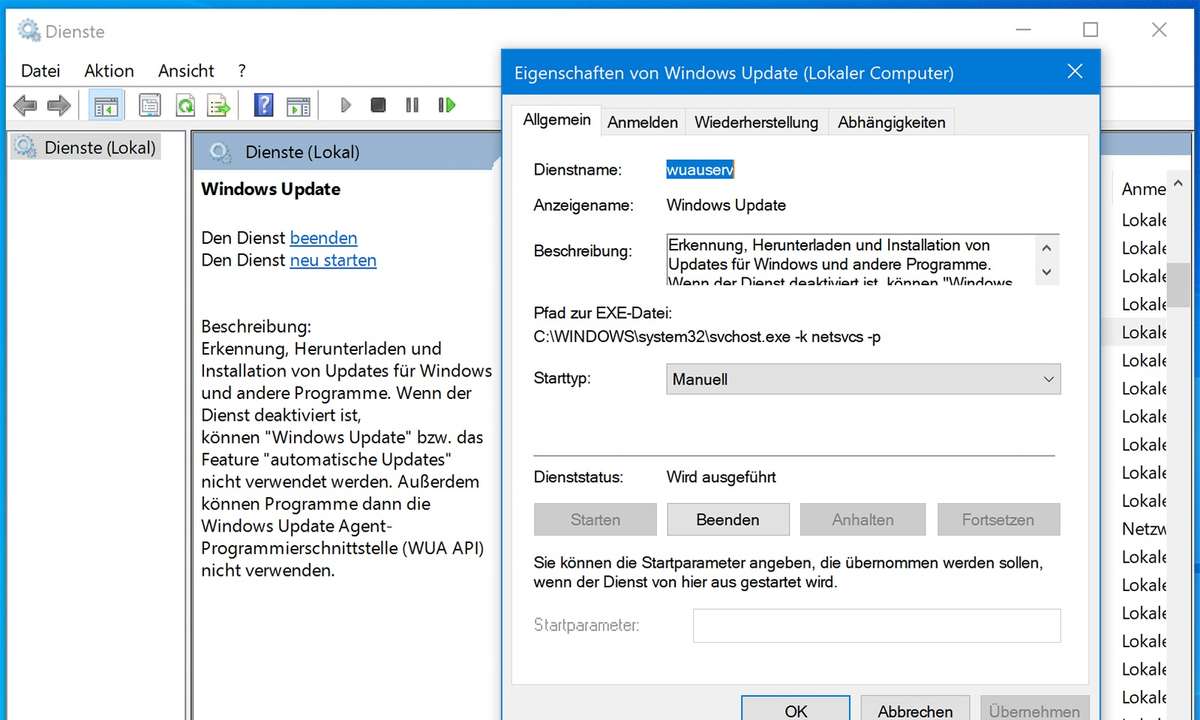The height and width of the screenshot is (720, 1200).
Task: Click the up arrow in the Beschreibung box
Action: point(1047,248)
